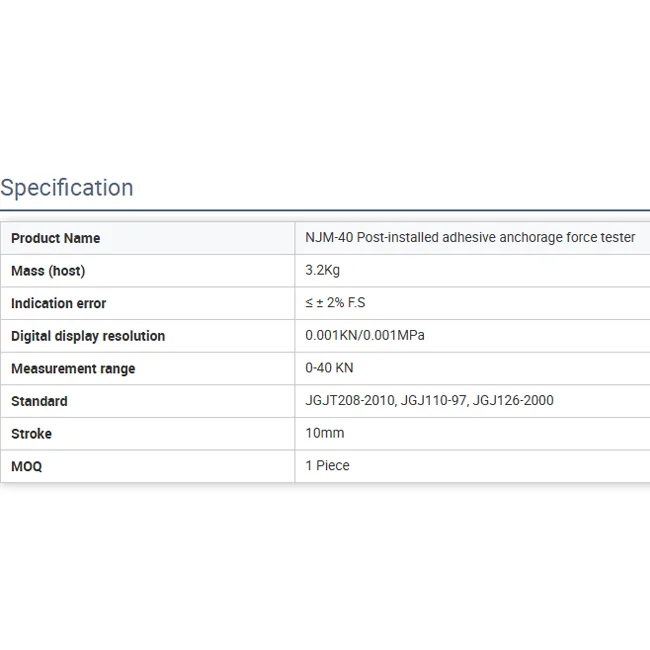Select the Stroke label cell

coord(32,434)
